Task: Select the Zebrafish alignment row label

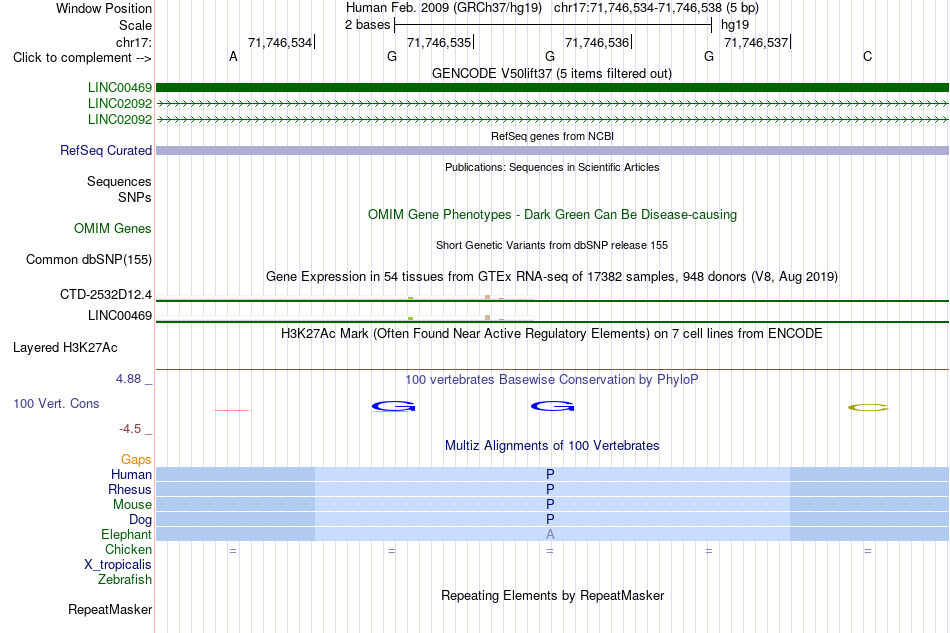Action: tap(125, 580)
